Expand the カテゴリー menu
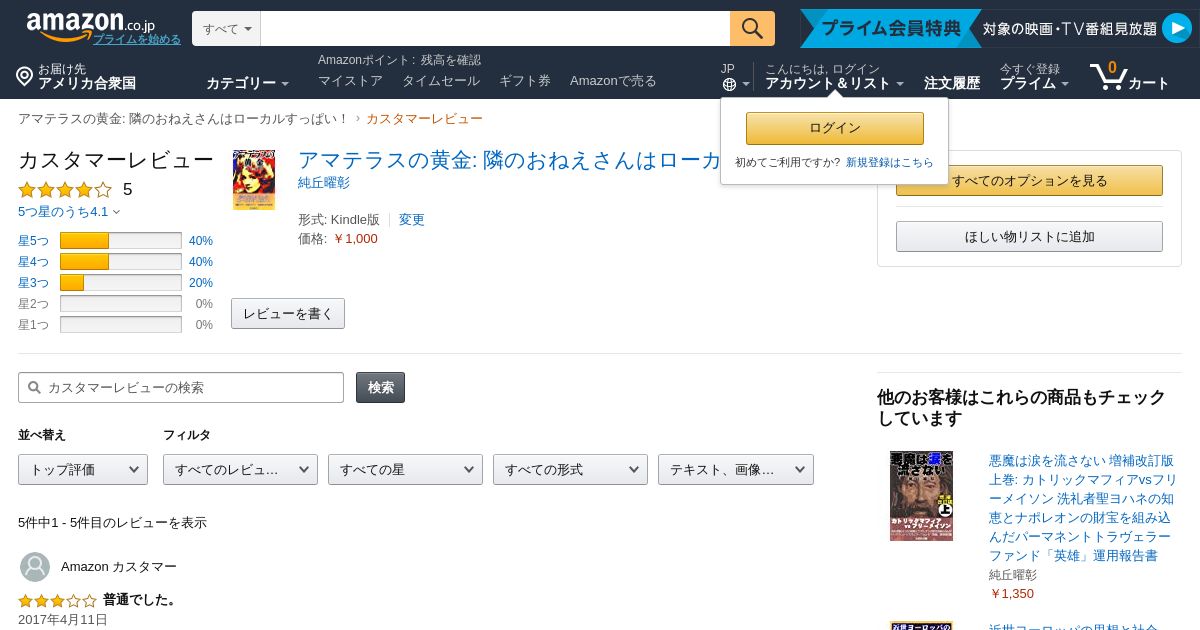 point(247,83)
